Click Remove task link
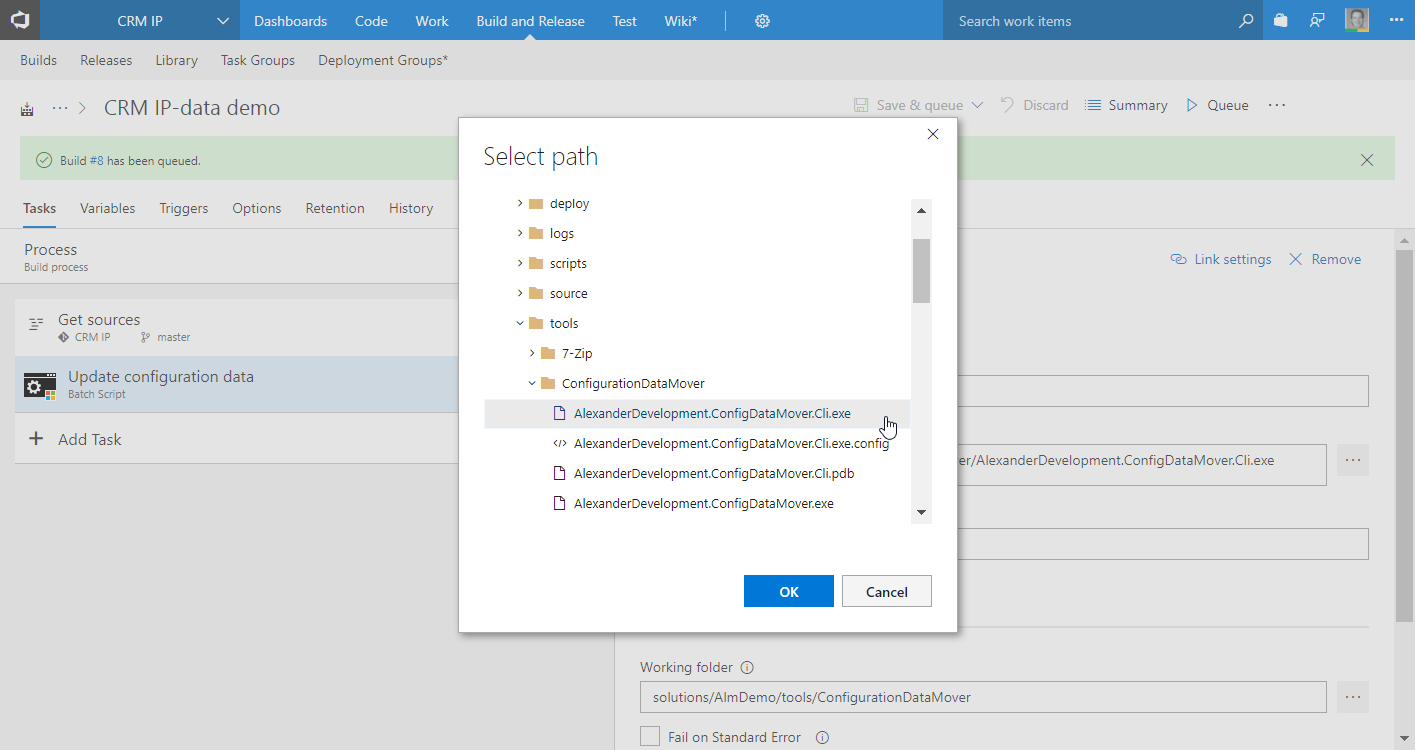1415x750 pixels. (x=1325, y=259)
